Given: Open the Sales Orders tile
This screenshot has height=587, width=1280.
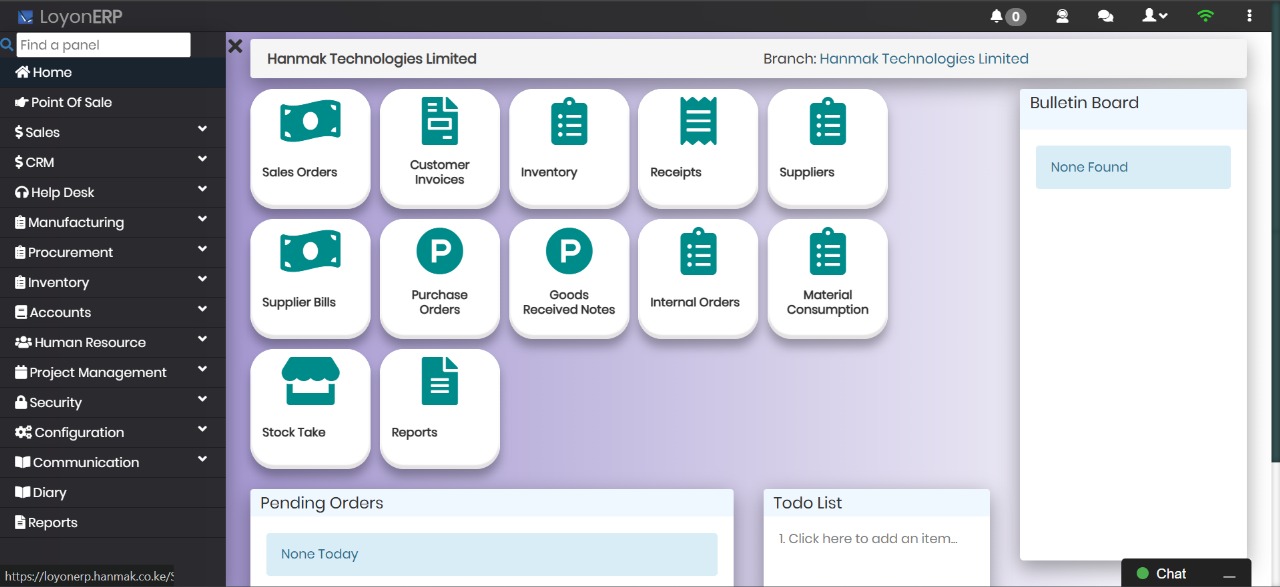Looking at the screenshot, I should point(310,147).
